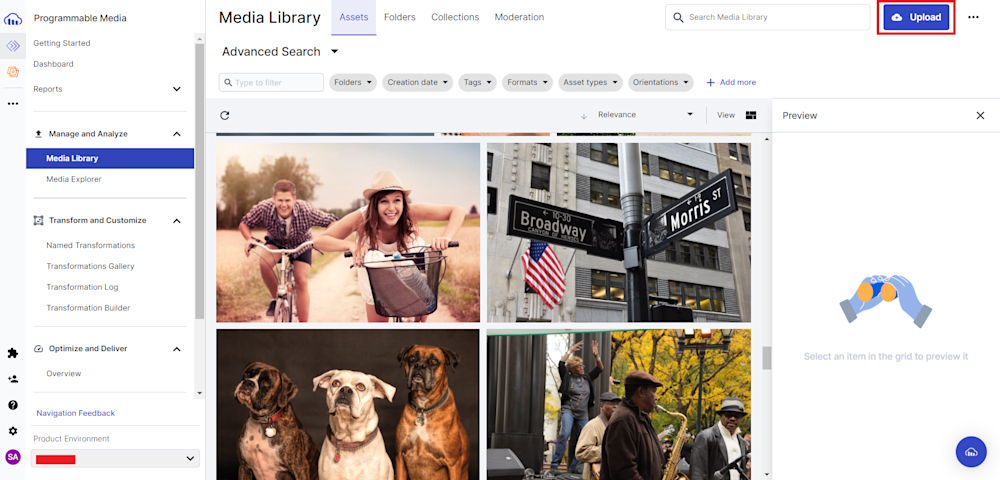Open the extensions puzzle piece icon
1000x480 pixels.
13,353
